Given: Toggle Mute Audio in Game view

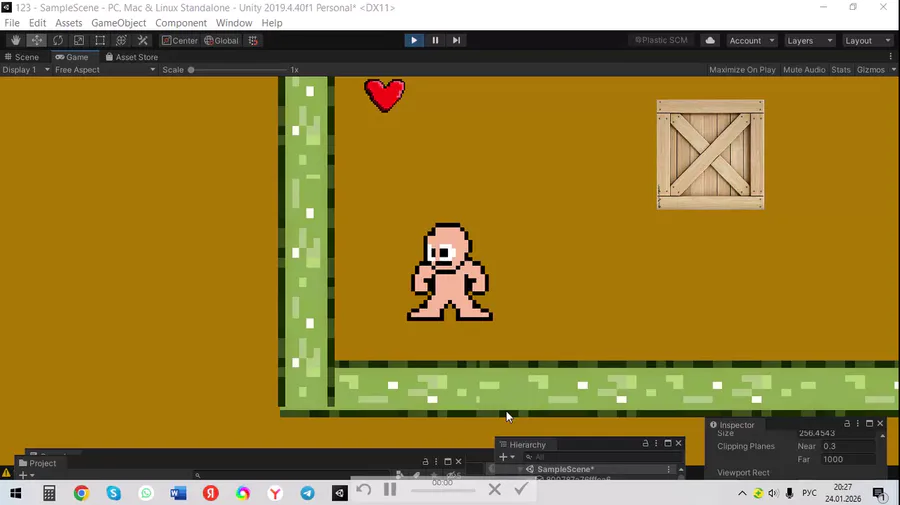Looking at the screenshot, I should pyautogui.click(x=804, y=69).
